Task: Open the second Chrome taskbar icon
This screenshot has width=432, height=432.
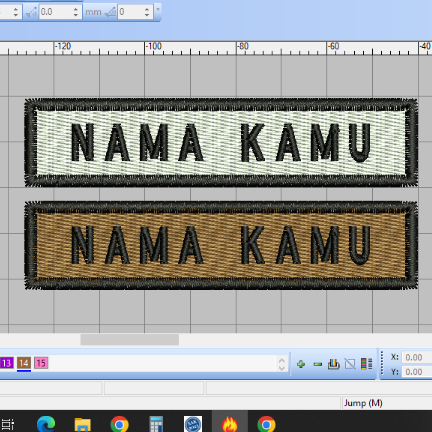Action: [266, 424]
